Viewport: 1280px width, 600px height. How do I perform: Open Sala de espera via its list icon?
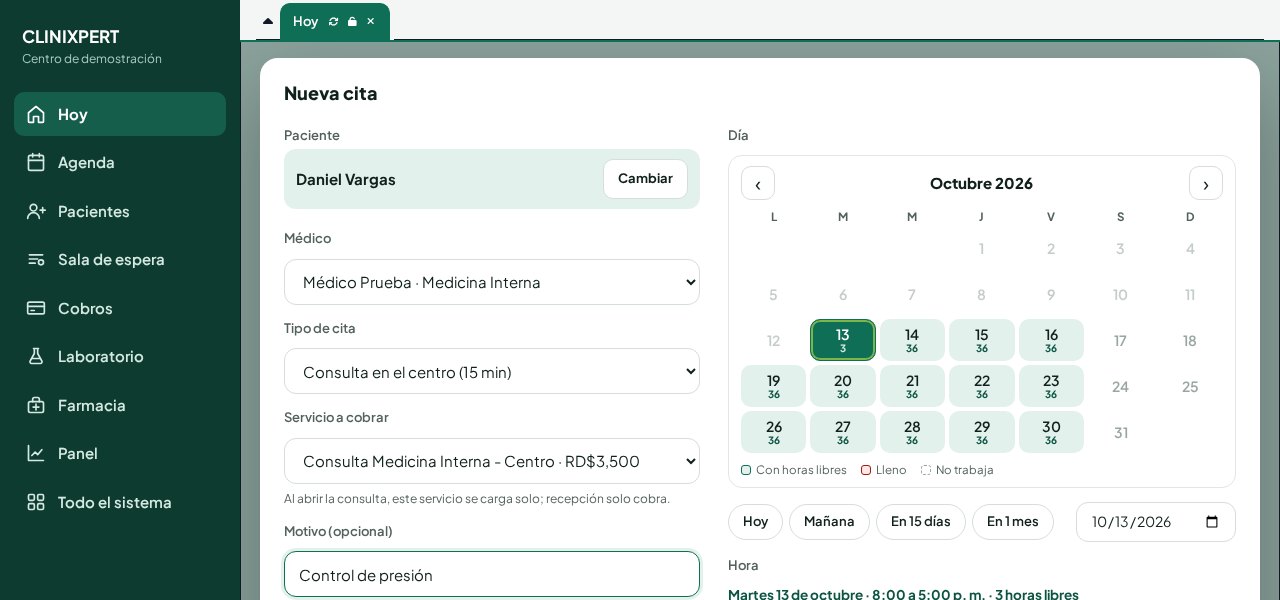tap(36, 259)
